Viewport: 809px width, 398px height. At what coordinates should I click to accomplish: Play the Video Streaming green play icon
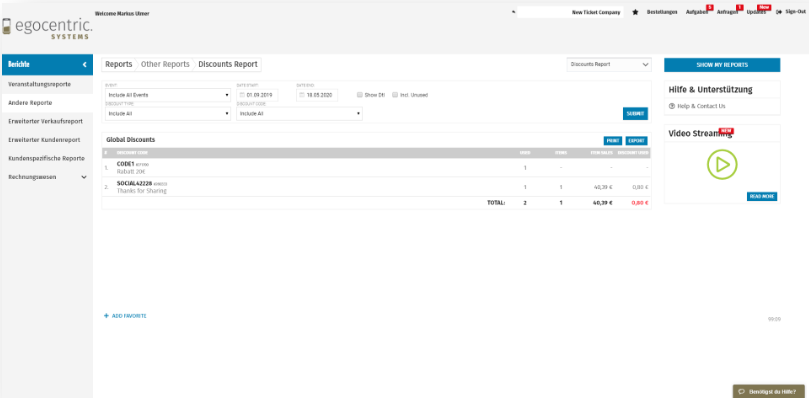click(x=722, y=165)
